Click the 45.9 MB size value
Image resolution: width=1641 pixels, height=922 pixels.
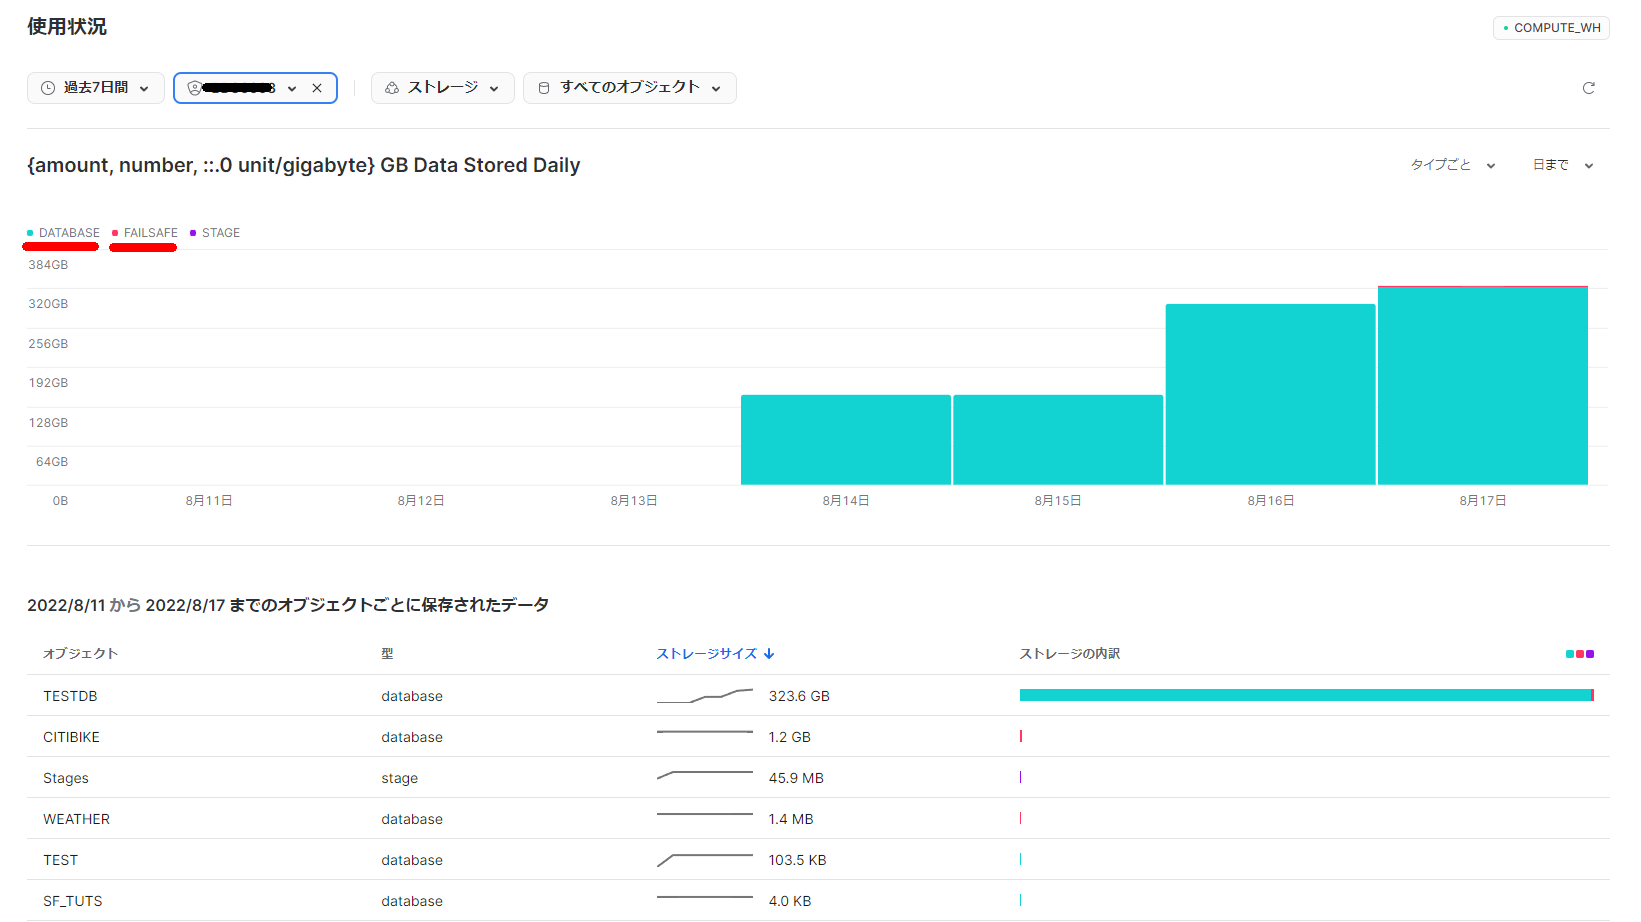[796, 778]
